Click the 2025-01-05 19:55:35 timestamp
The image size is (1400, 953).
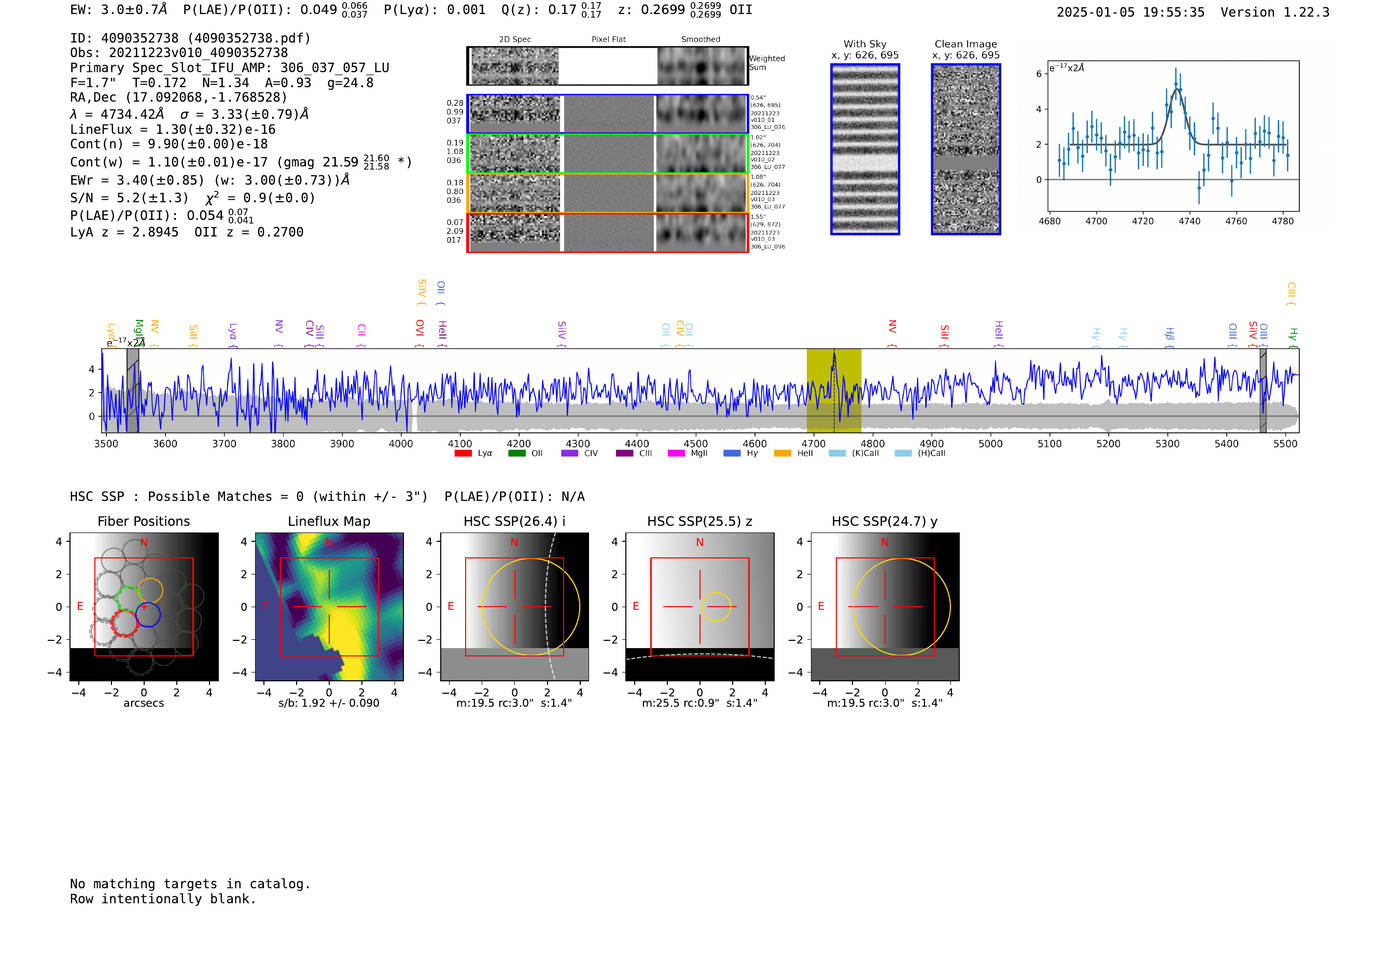(x=1130, y=12)
